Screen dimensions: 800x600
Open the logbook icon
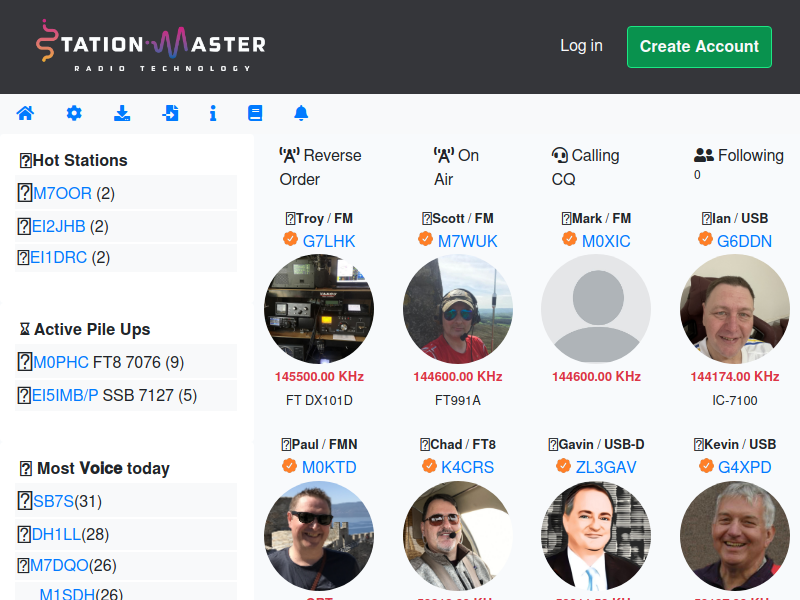[x=255, y=113]
